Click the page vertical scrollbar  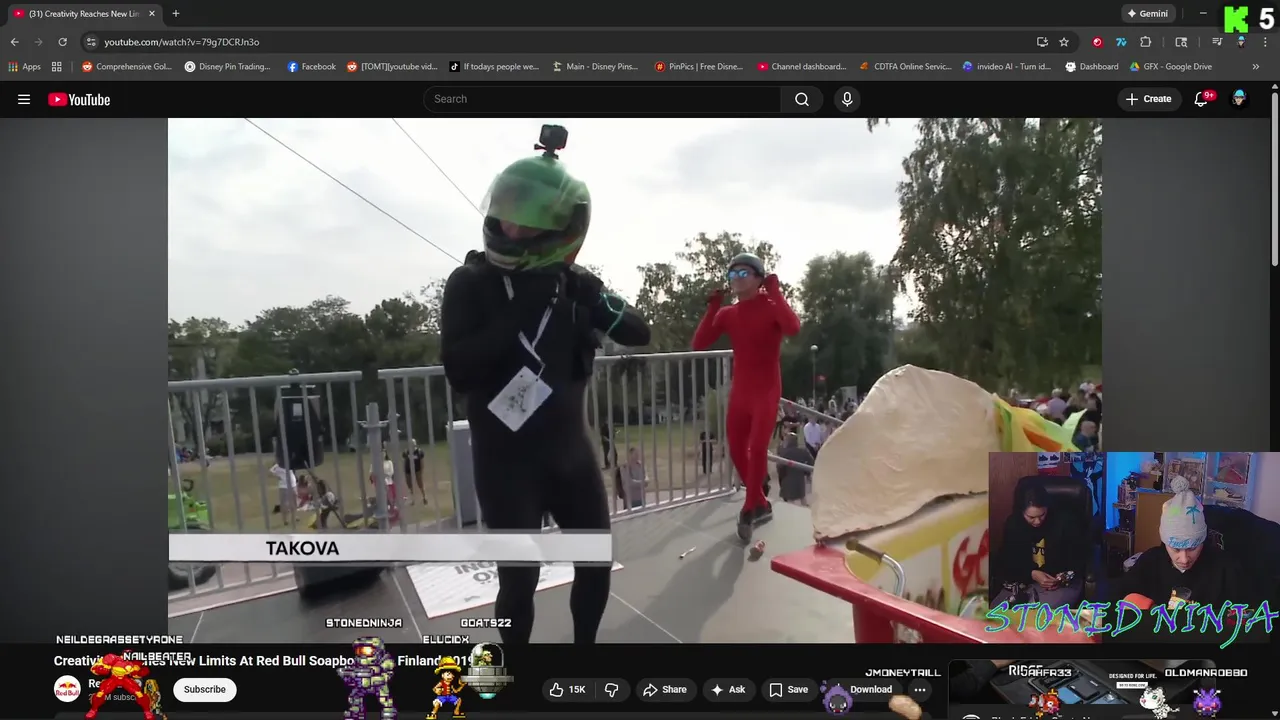tap(1275, 180)
